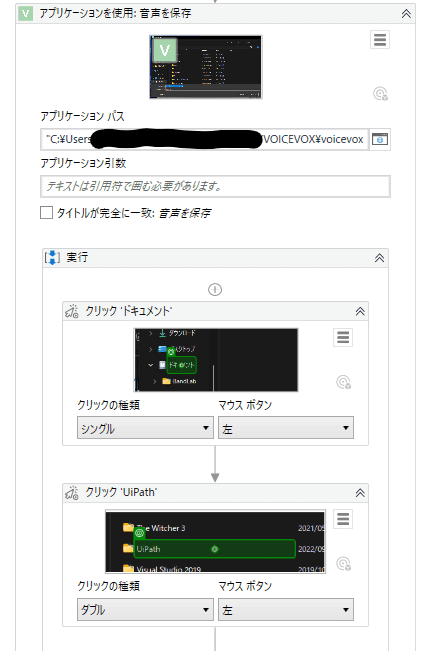This screenshot has height=651, width=428.
Task: Click the 実行 sequence icon
Action: (x=52, y=257)
